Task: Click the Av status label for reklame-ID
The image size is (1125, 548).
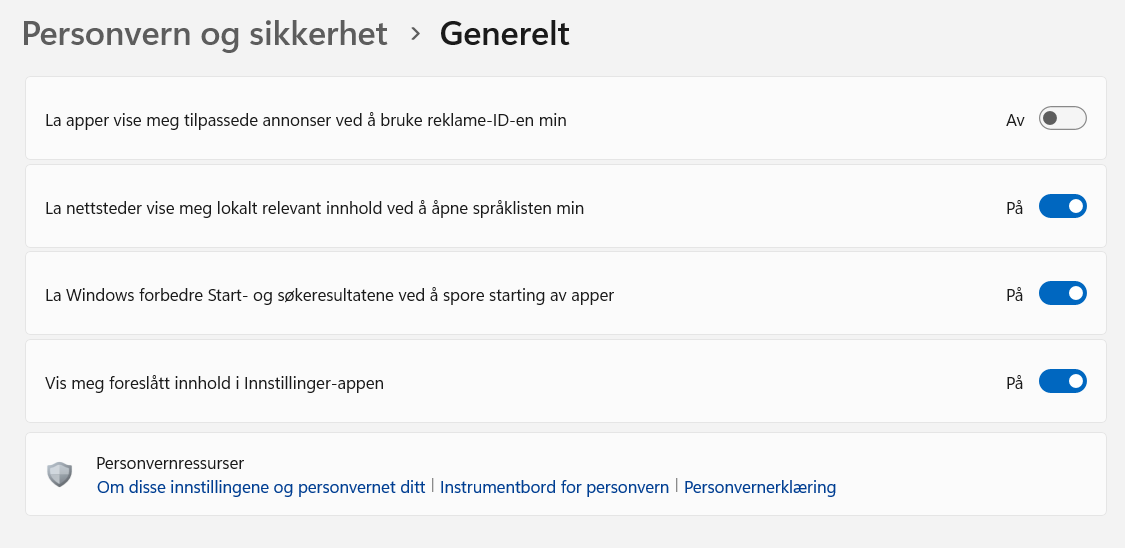Action: [1015, 120]
